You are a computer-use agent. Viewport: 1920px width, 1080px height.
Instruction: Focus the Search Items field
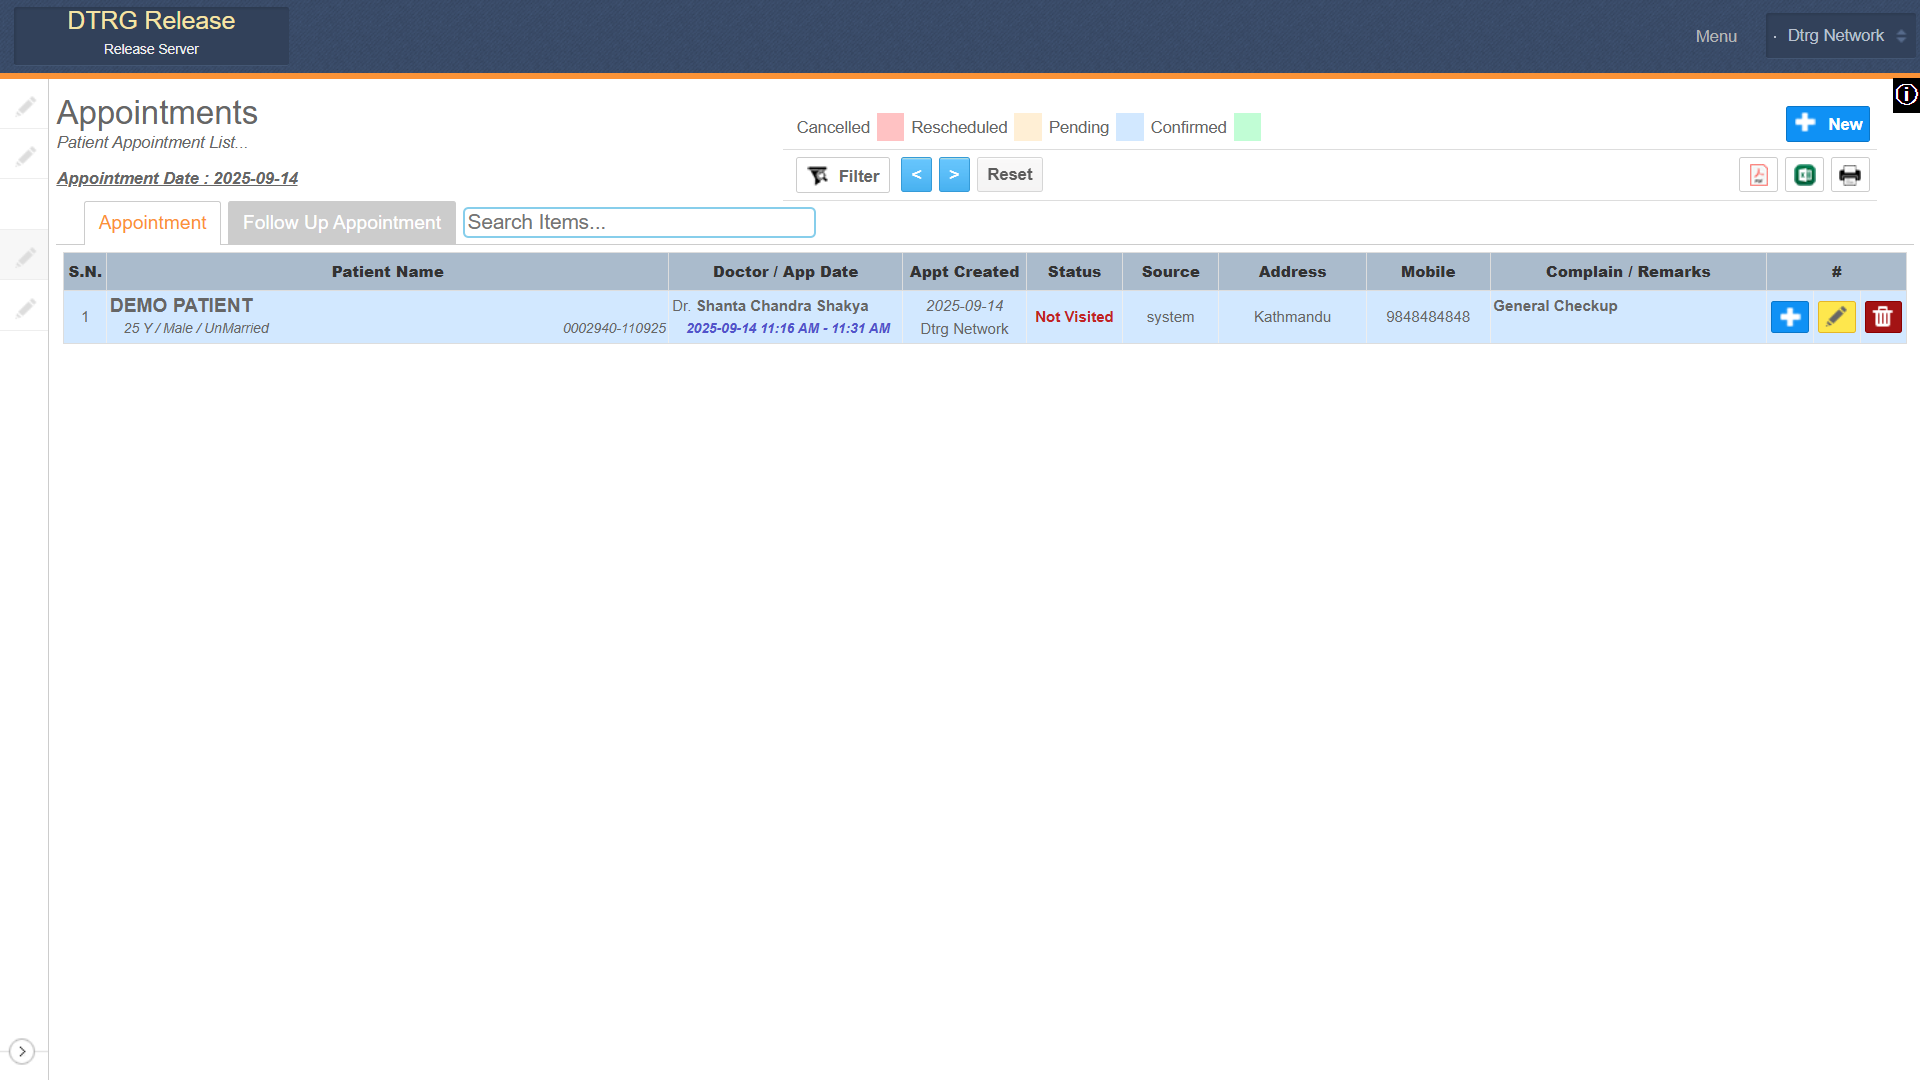coord(639,222)
